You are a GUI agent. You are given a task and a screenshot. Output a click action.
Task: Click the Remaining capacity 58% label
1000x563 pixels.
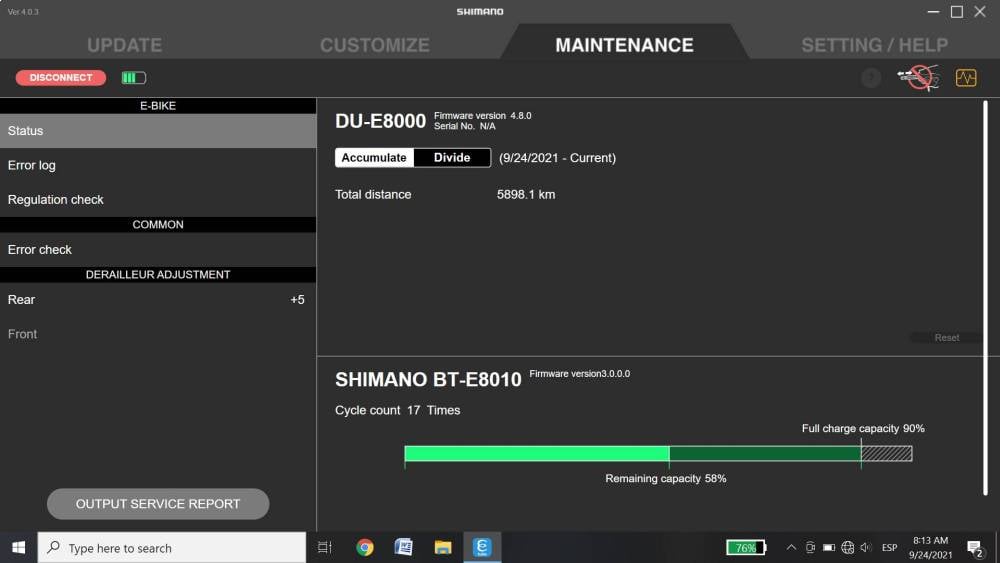(666, 478)
